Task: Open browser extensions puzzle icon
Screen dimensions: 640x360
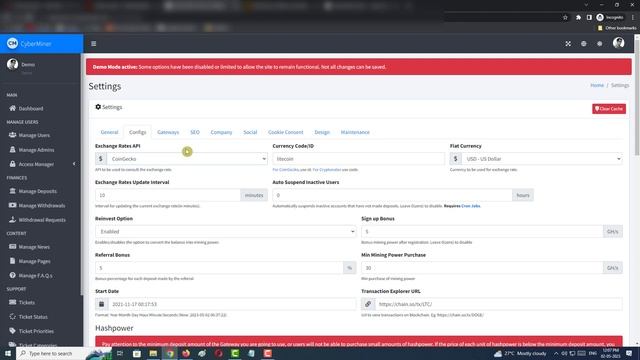Action: coord(578,18)
